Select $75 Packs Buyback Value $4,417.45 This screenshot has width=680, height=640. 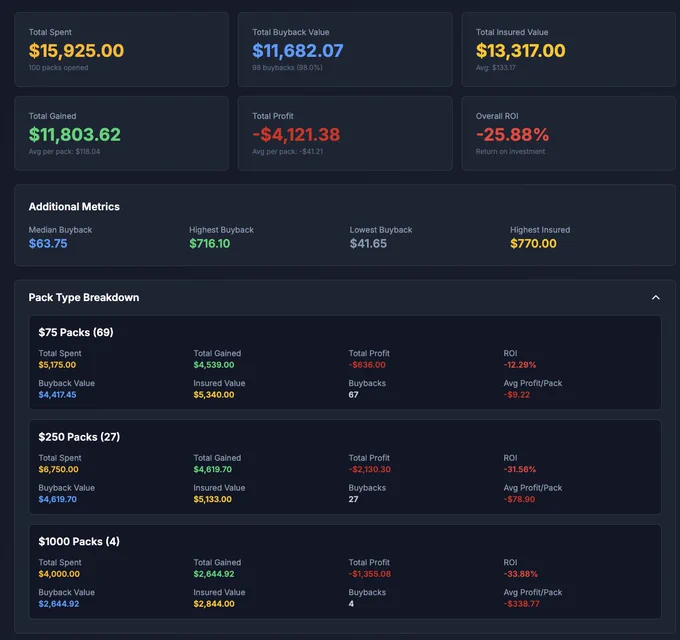57,395
